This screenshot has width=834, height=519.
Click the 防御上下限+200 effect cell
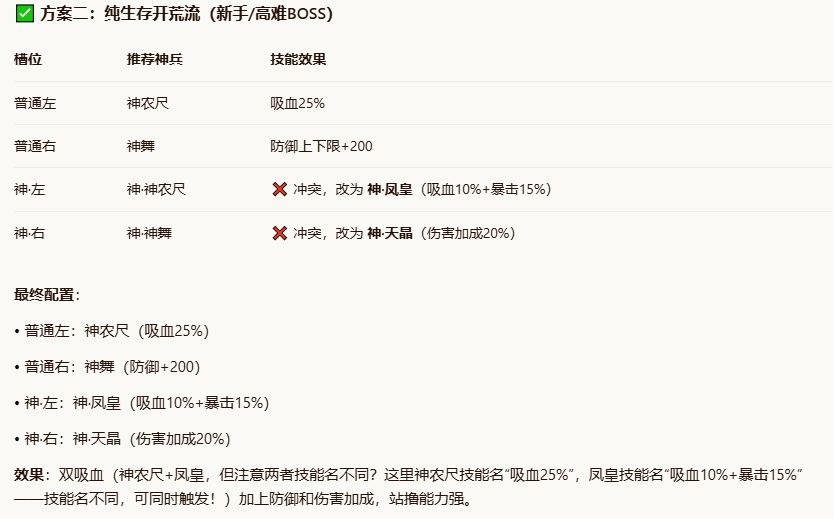321,146
